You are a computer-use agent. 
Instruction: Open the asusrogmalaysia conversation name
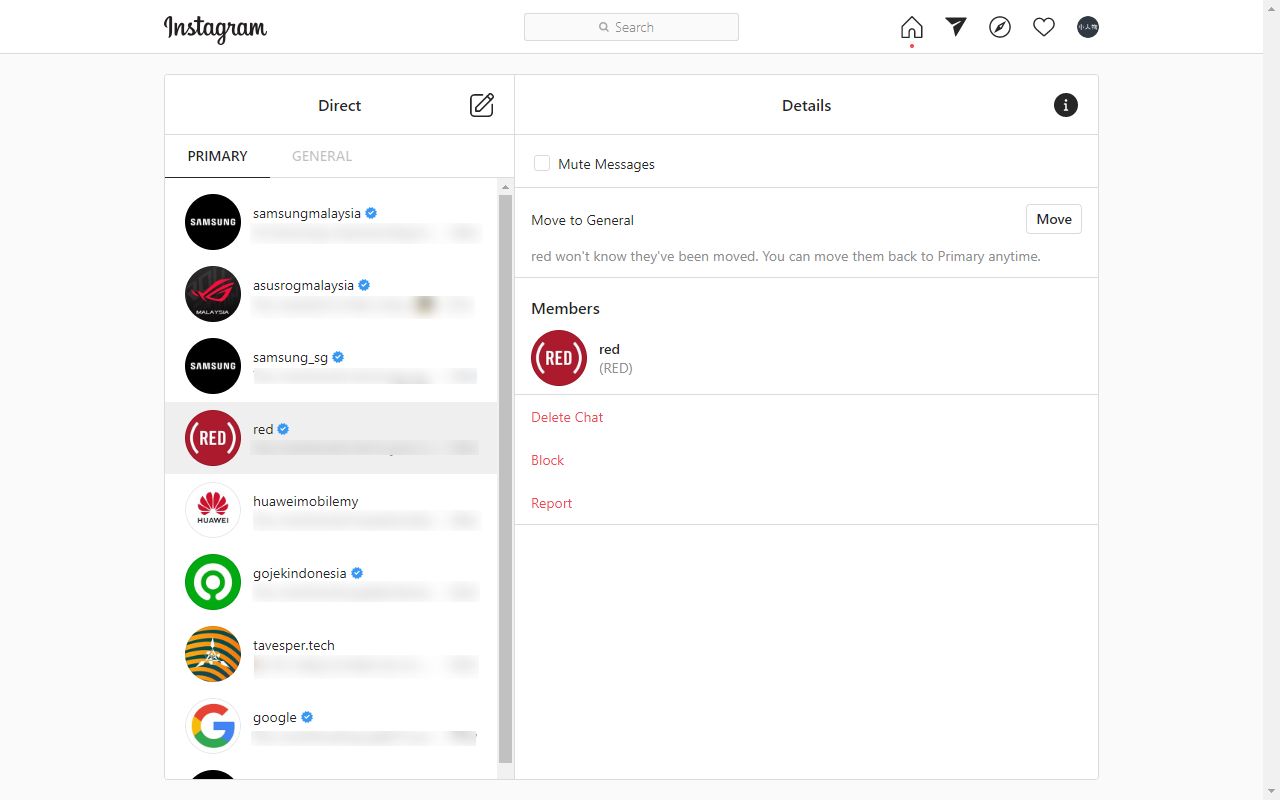pos(303,285)
